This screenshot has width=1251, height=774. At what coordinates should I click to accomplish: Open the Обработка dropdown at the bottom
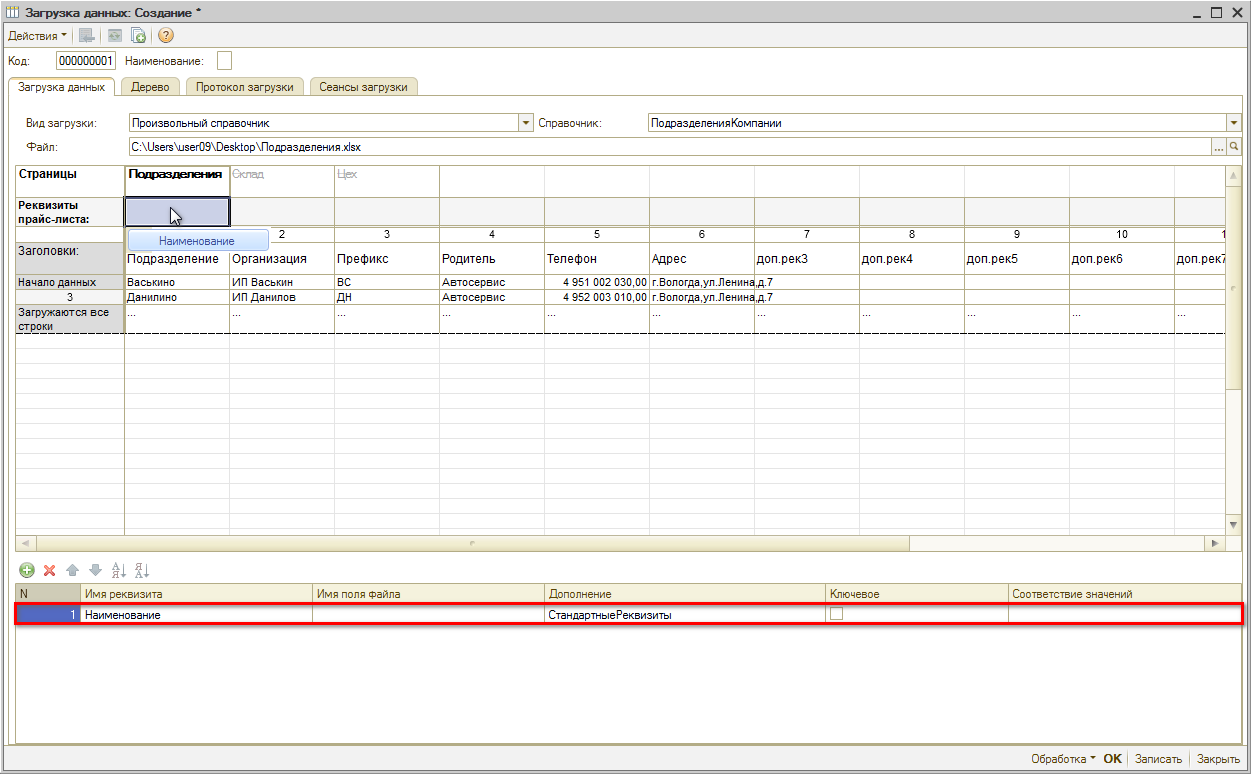point(1063,759)
